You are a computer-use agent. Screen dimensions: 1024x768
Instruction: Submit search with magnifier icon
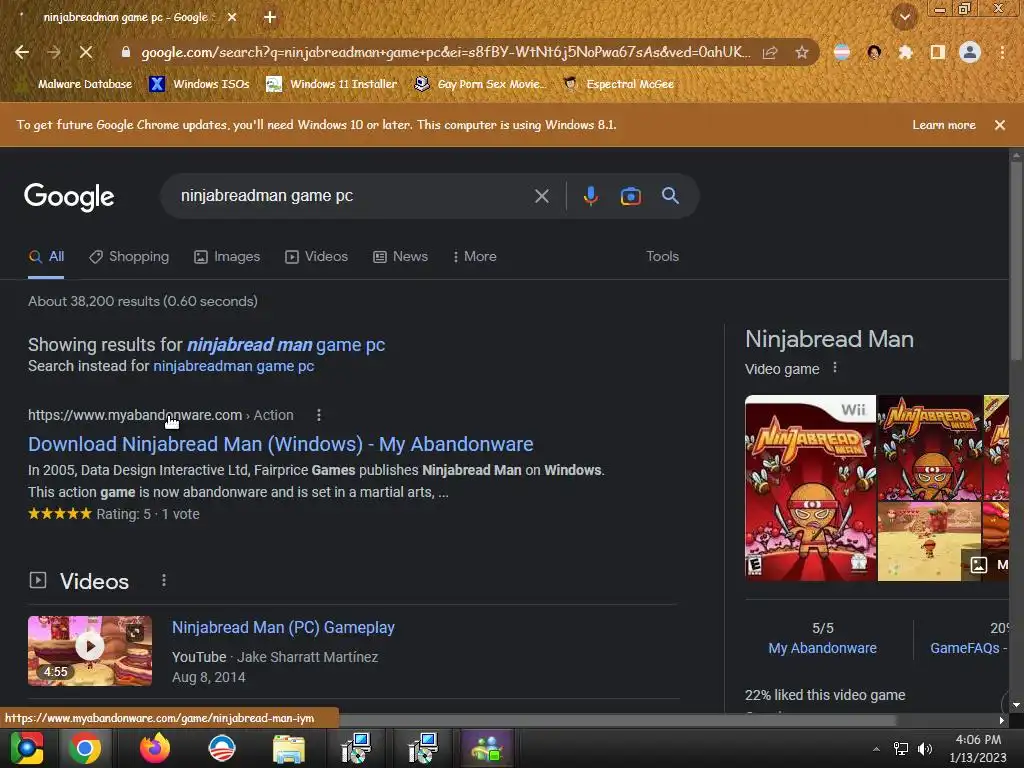[x=670, y=196]
